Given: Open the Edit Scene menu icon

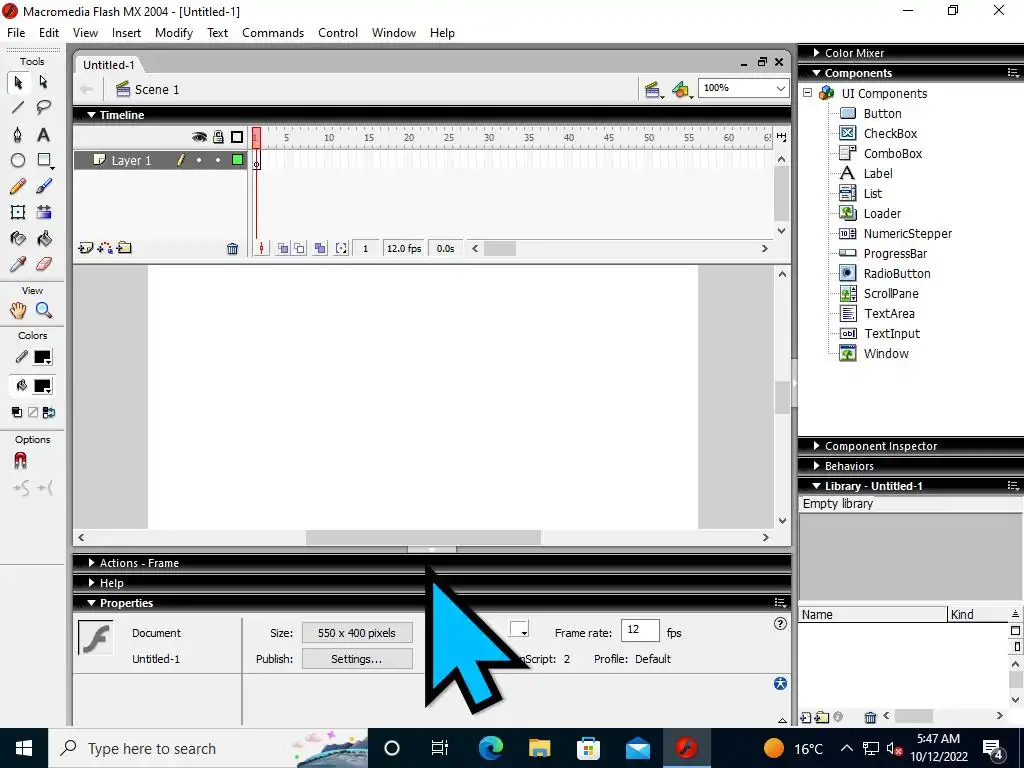Looking at the screenshot, I should pyautogui.click(x=652, y=90).
